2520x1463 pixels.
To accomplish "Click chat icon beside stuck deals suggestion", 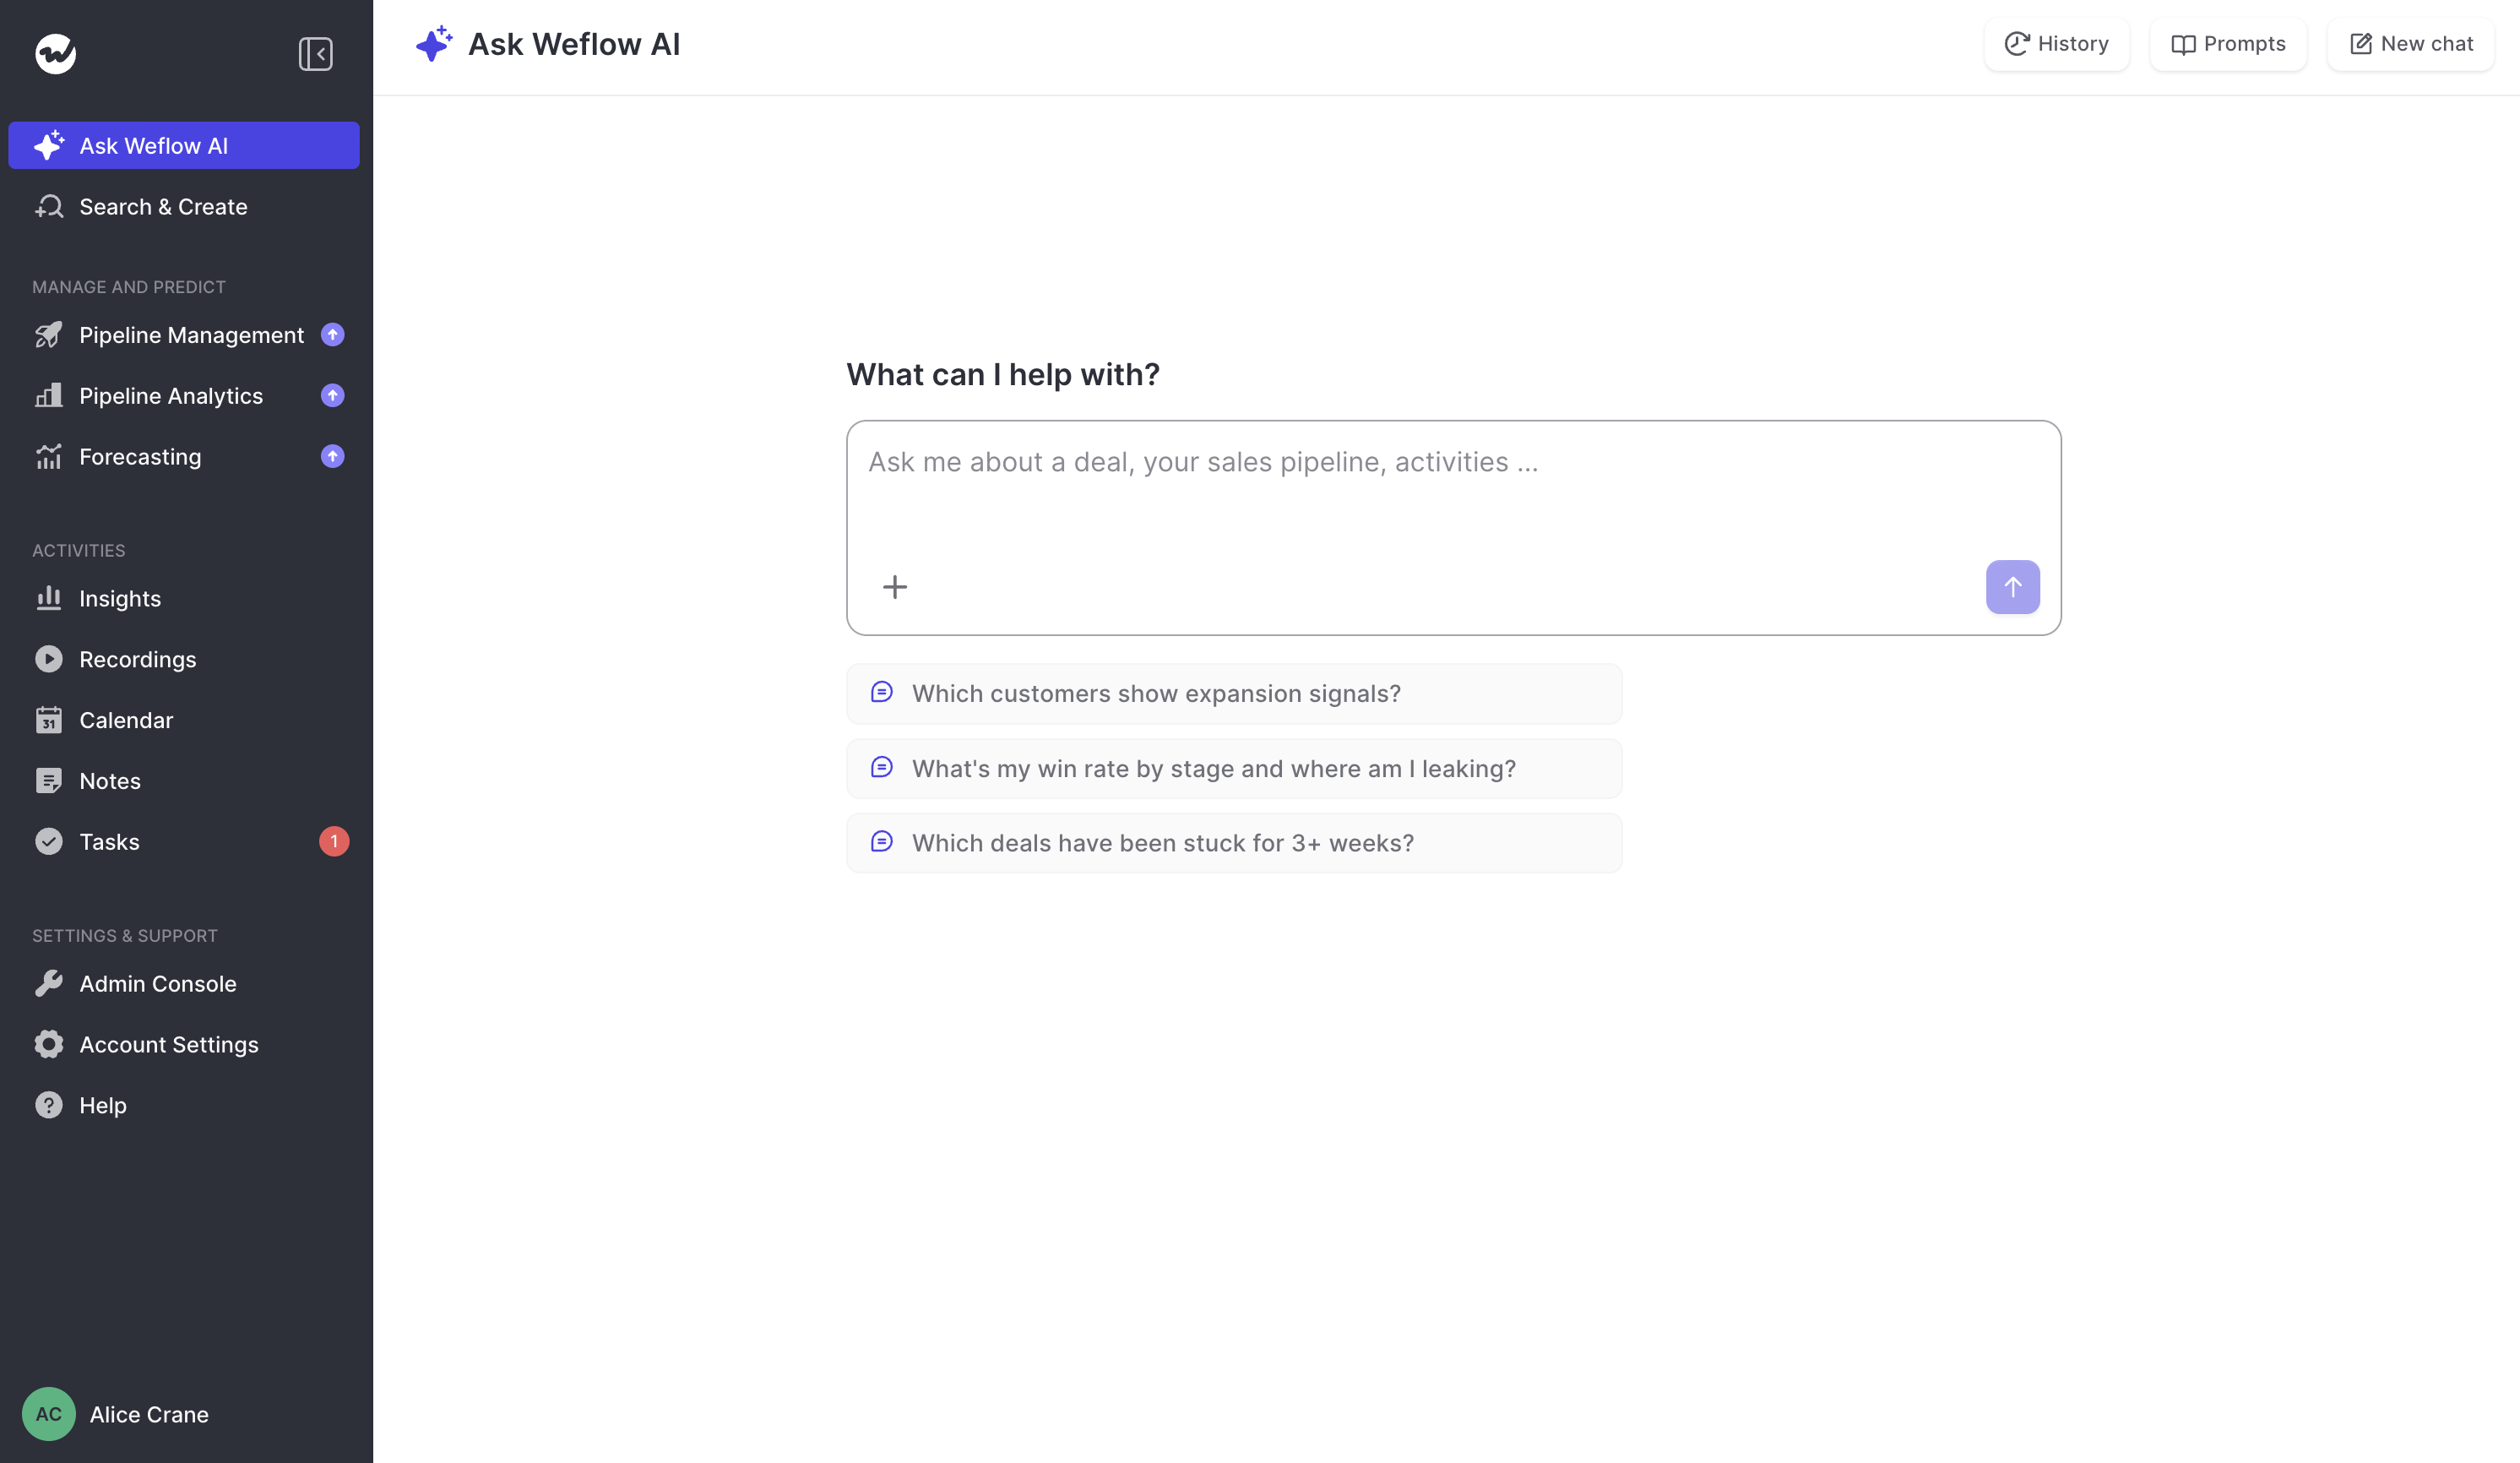I will point(882,841).
